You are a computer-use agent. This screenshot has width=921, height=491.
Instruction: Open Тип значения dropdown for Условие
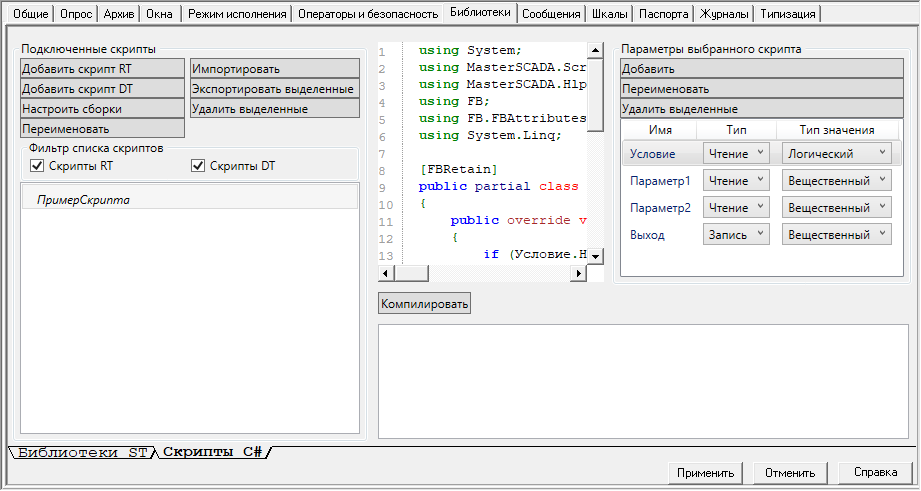click(836, 153)
